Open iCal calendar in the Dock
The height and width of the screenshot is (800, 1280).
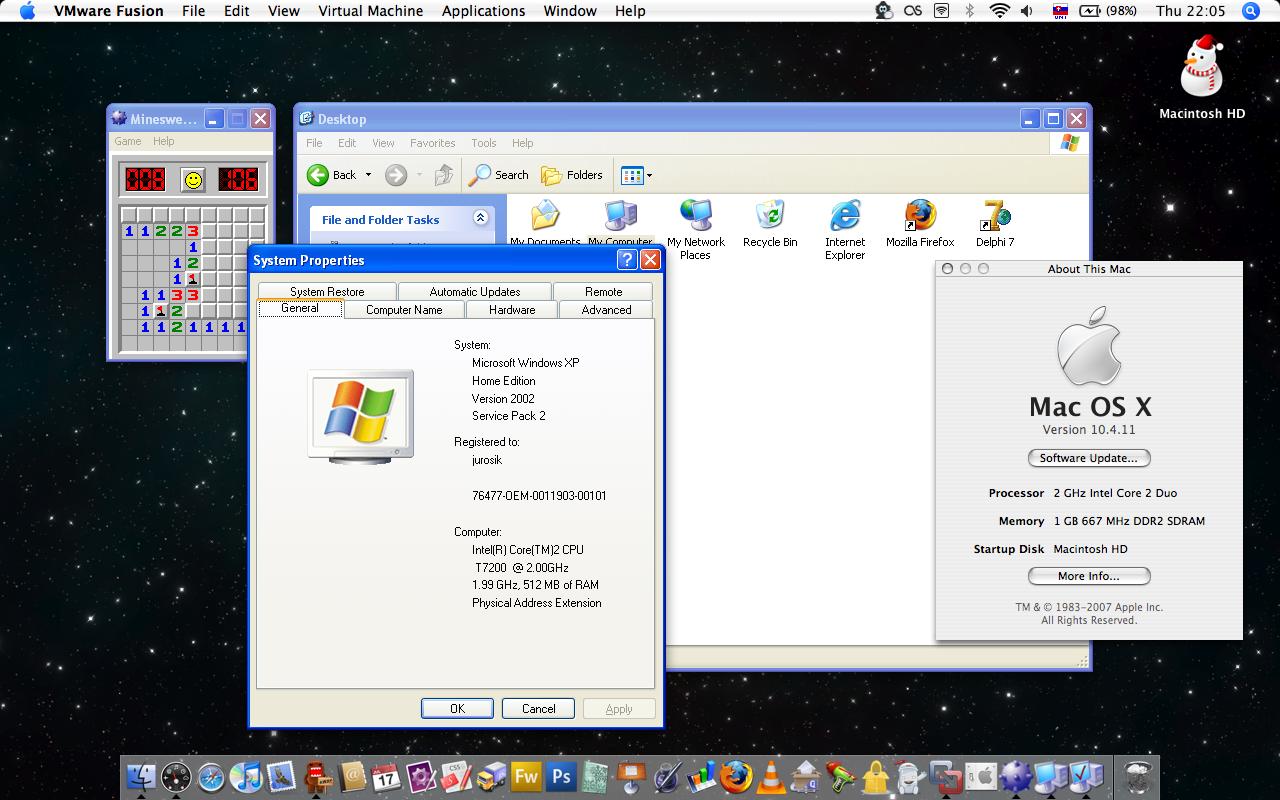386,777
